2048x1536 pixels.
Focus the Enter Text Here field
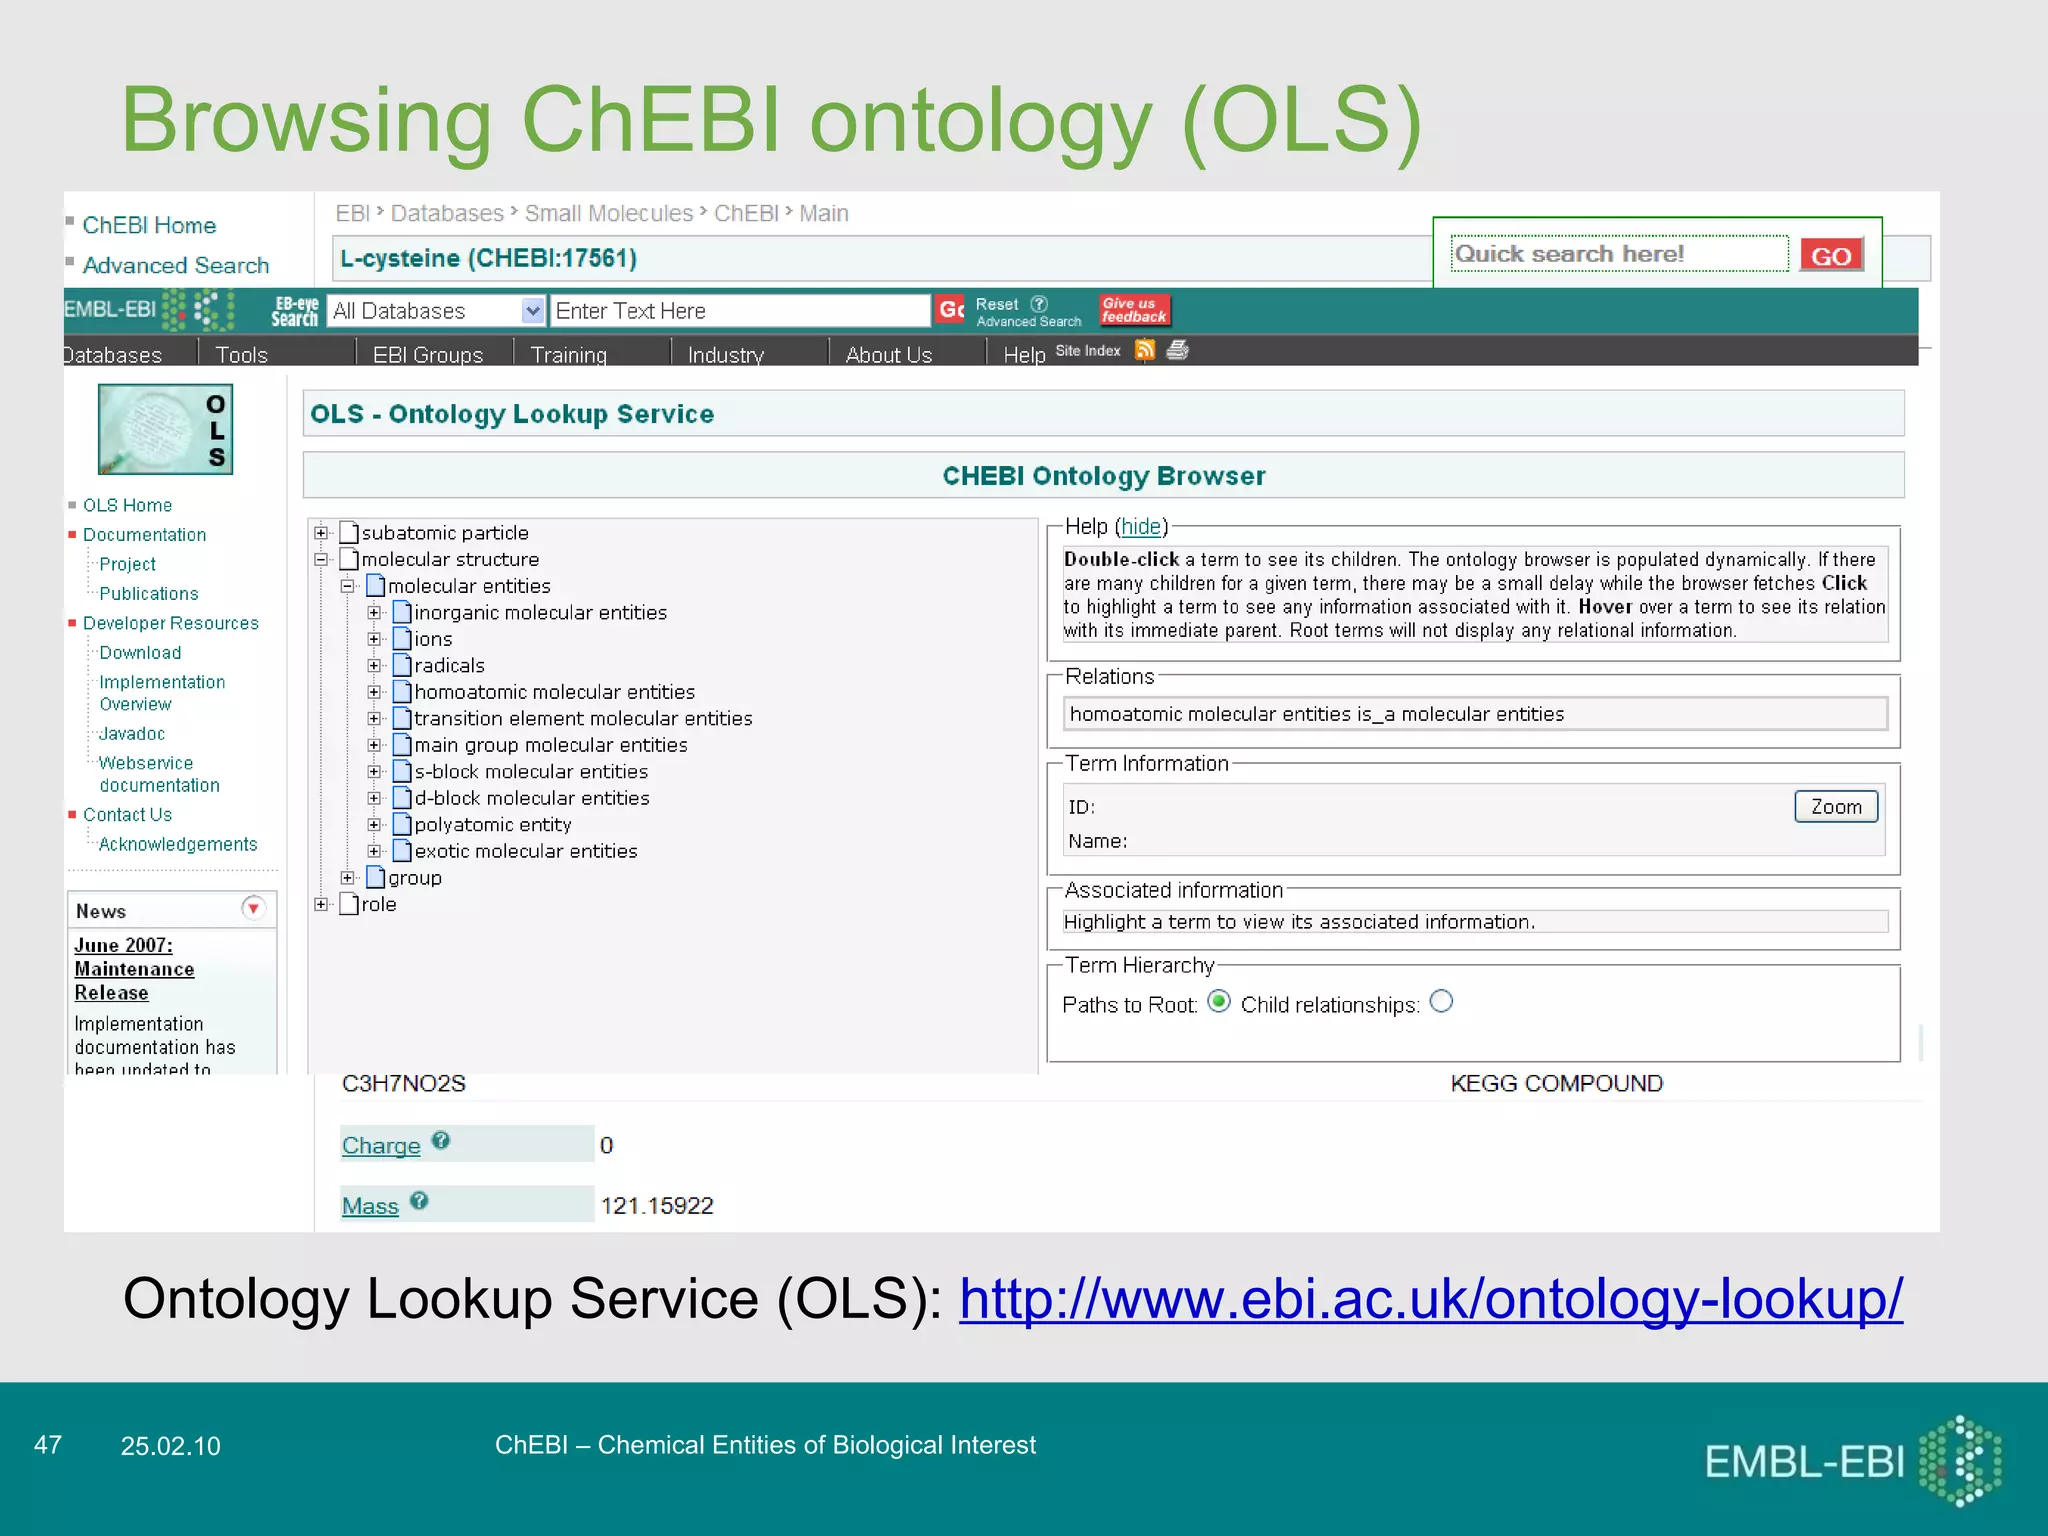tap(740, 311)
